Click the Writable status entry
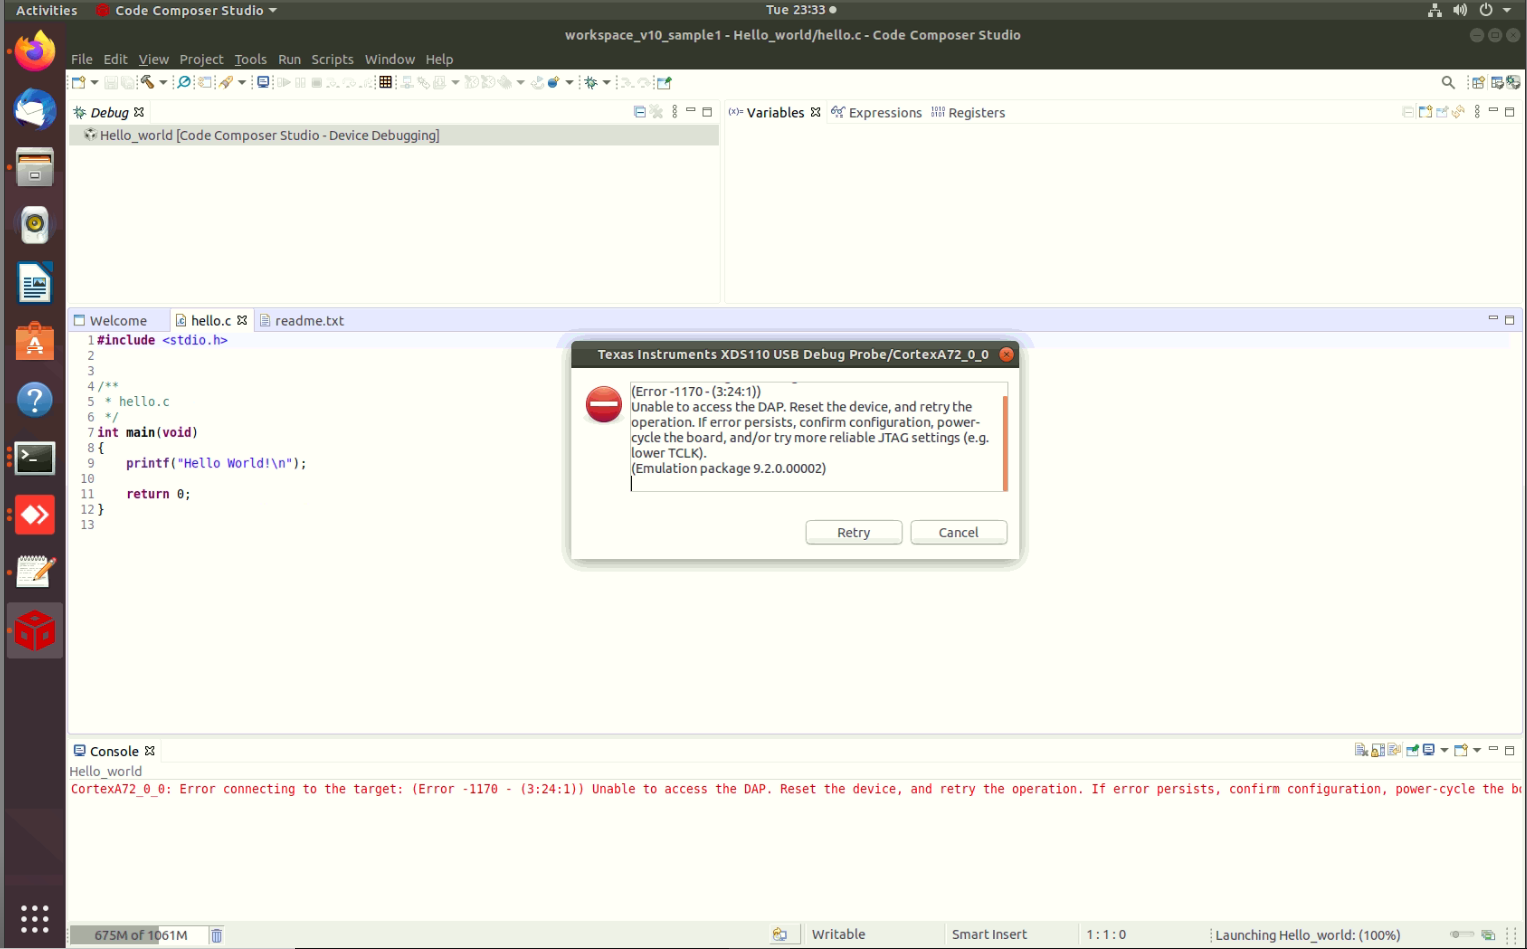The width and height of the screenshot is (1527, 949). pos(838,935)
